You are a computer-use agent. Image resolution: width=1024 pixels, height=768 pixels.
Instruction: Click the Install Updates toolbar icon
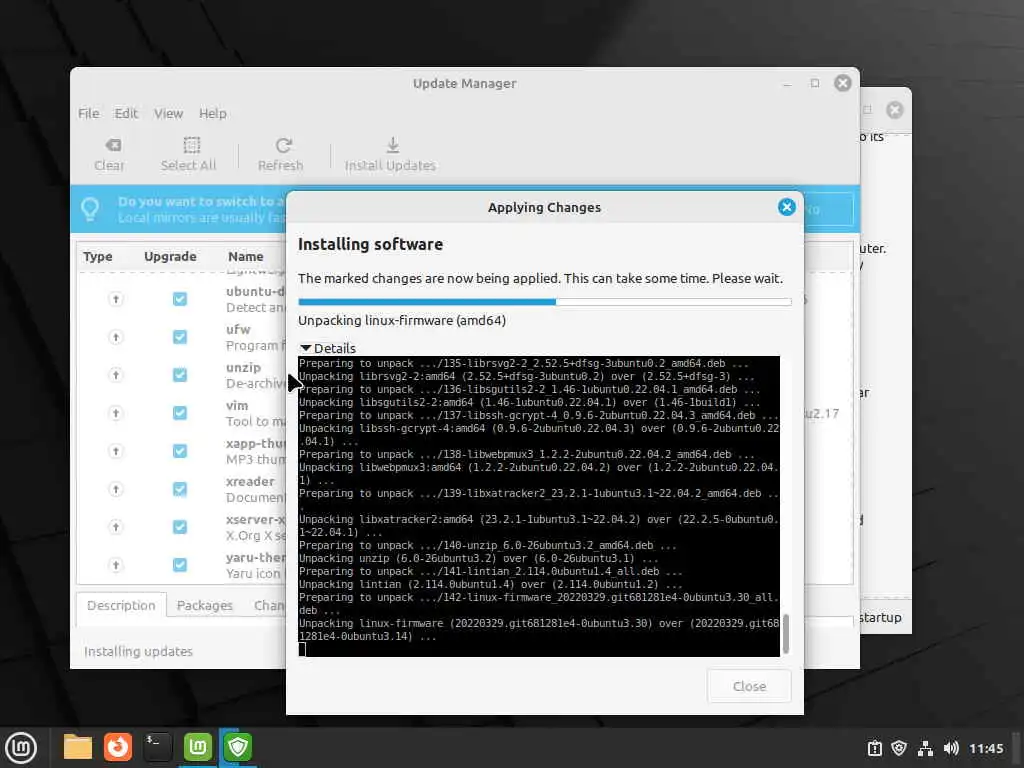[x=392, y=145]
